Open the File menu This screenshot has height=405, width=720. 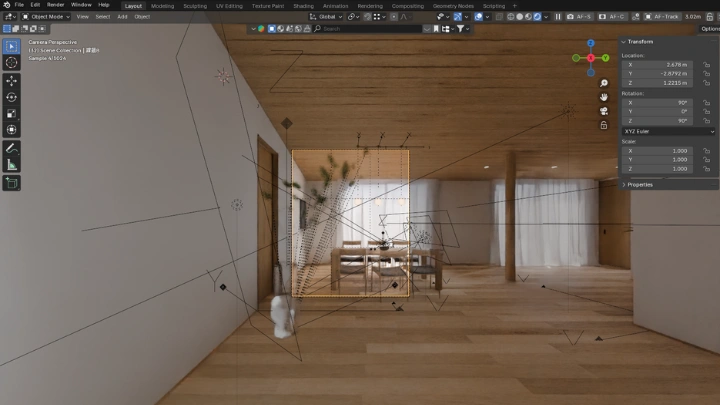coord(19,5)
